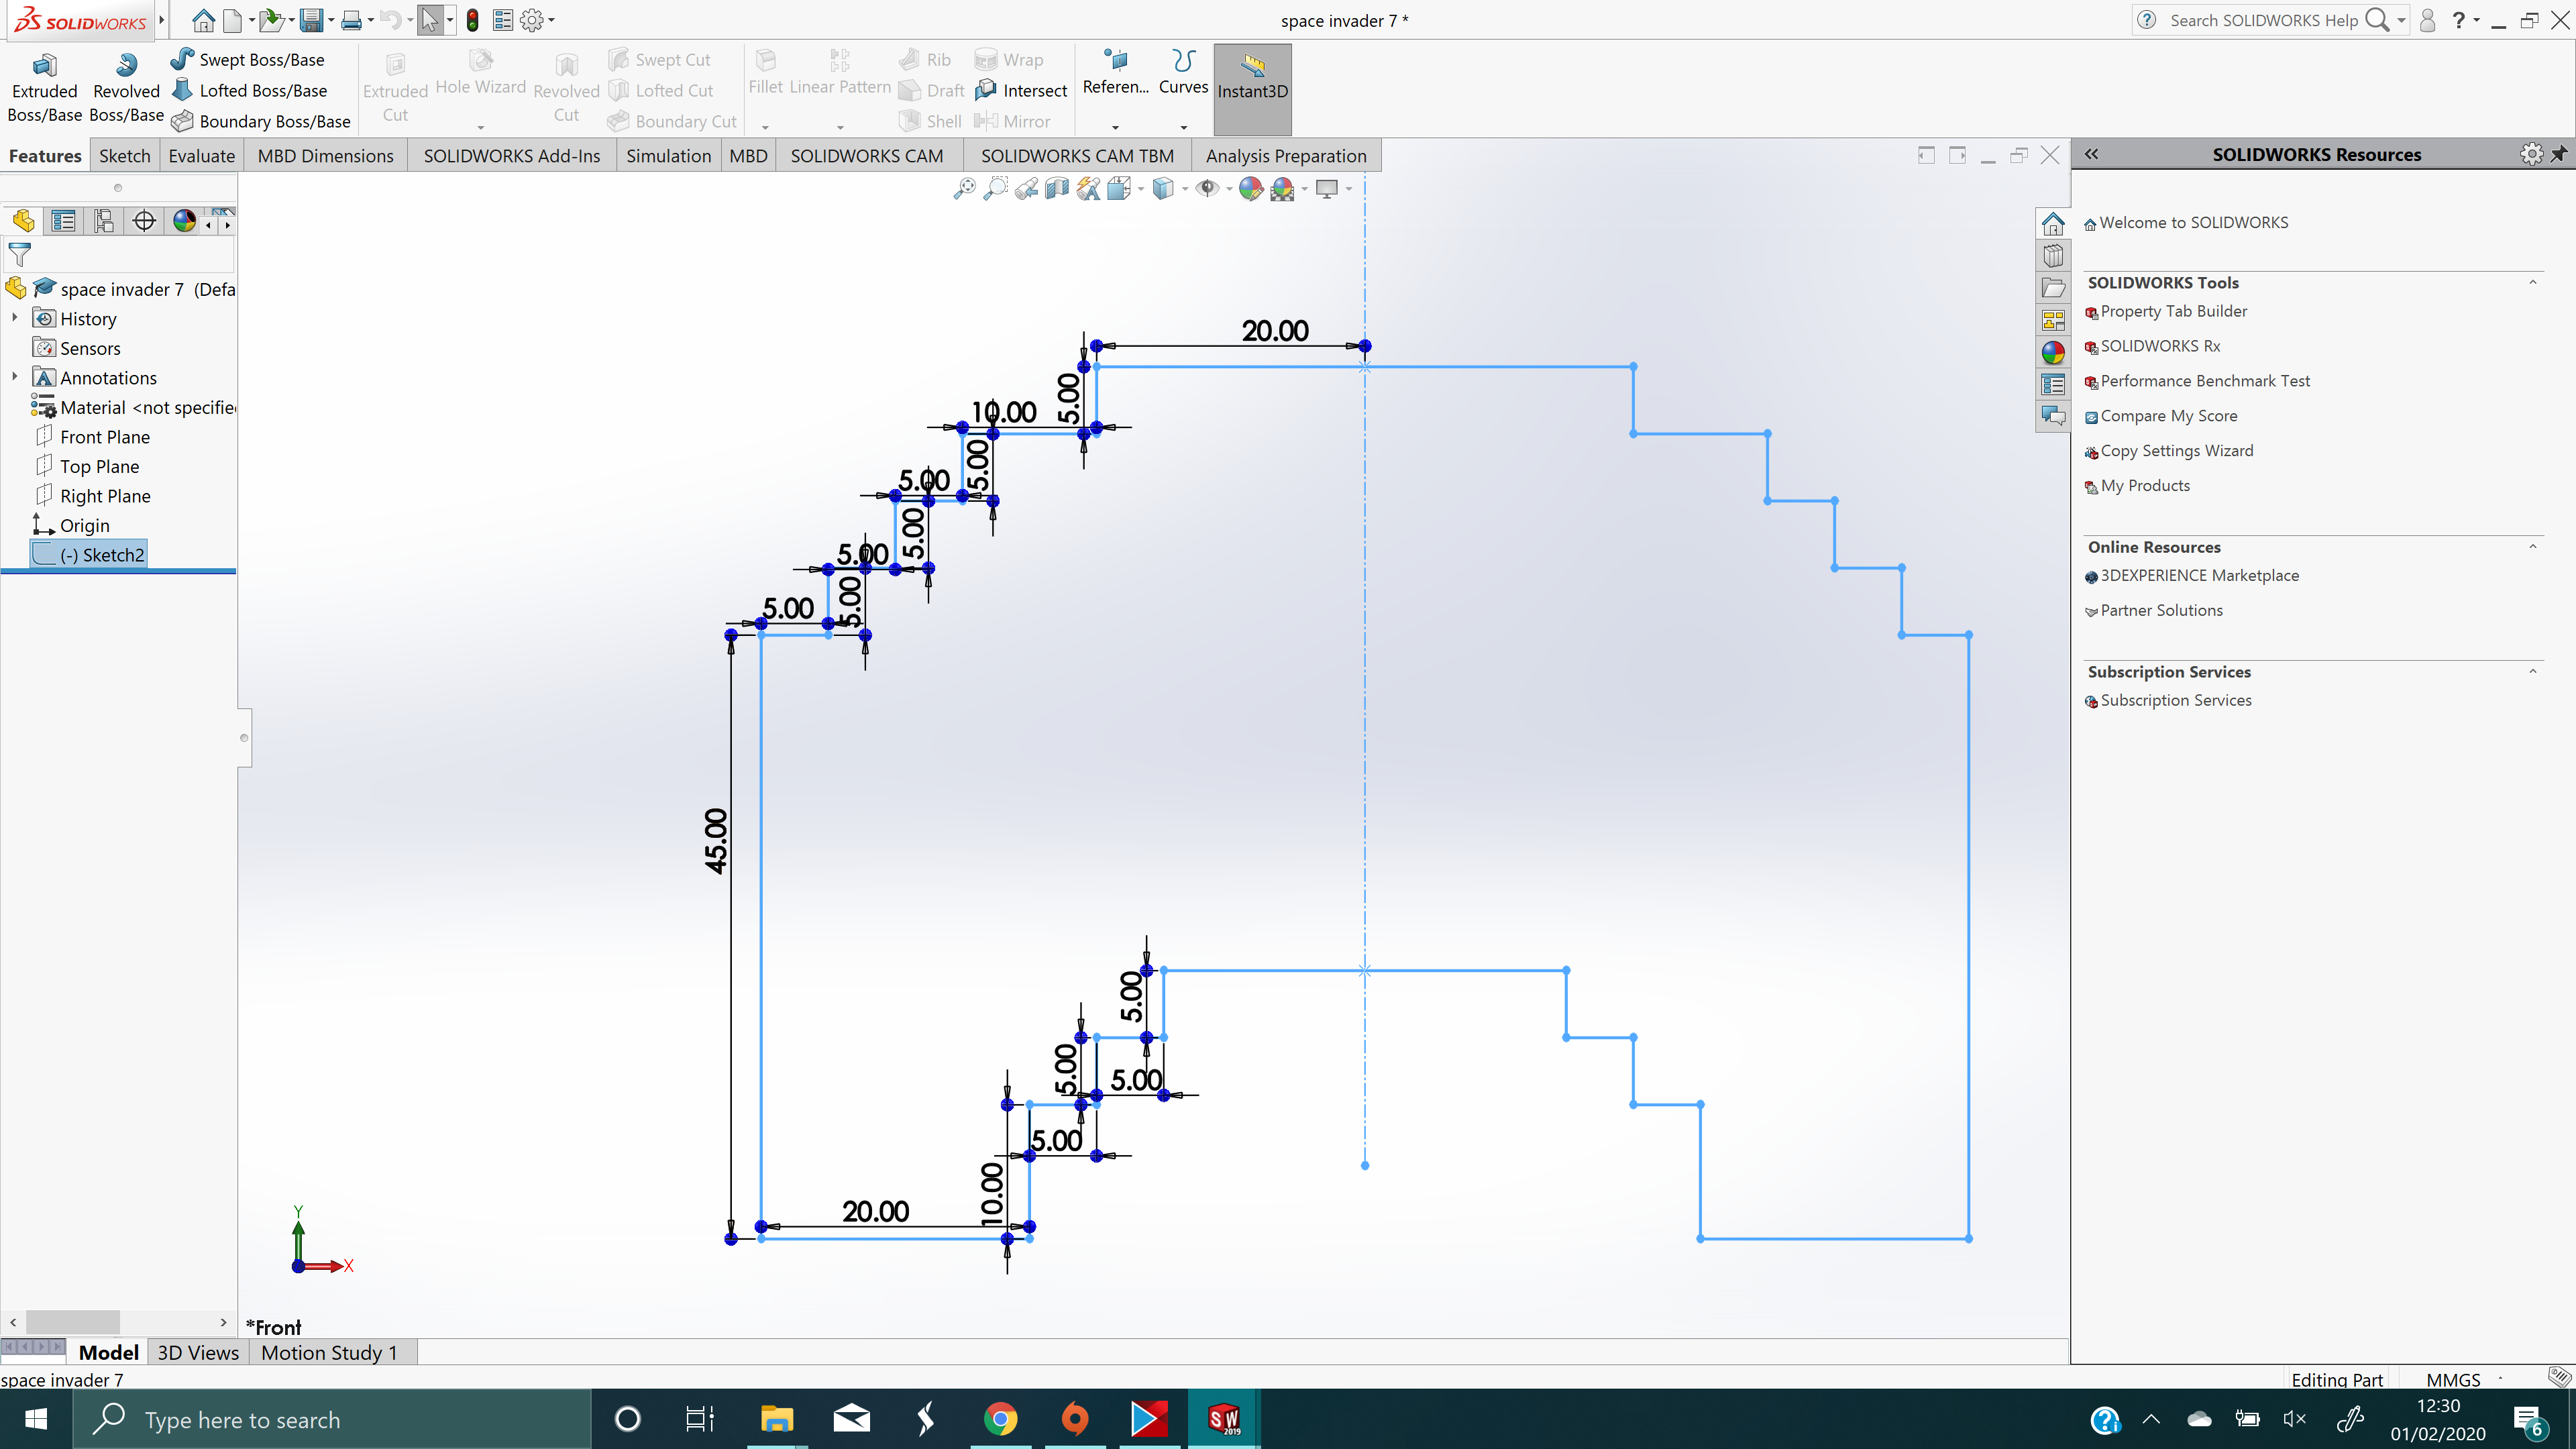Screen dimensions: 2576x1449
Task: Switch to the Evaluate tab
Action: (x=202, y=156)
